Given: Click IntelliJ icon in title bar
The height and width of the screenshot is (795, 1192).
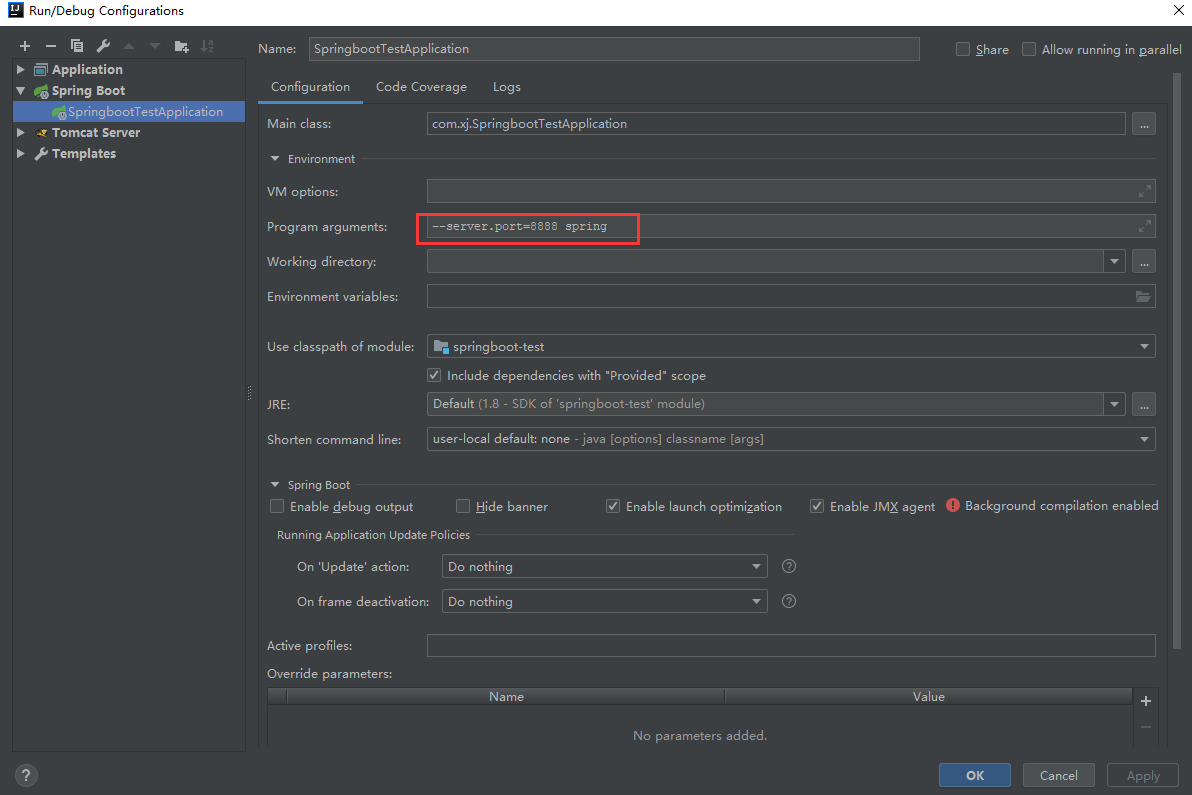Looking at the screenshot, I should coord(15,11).
